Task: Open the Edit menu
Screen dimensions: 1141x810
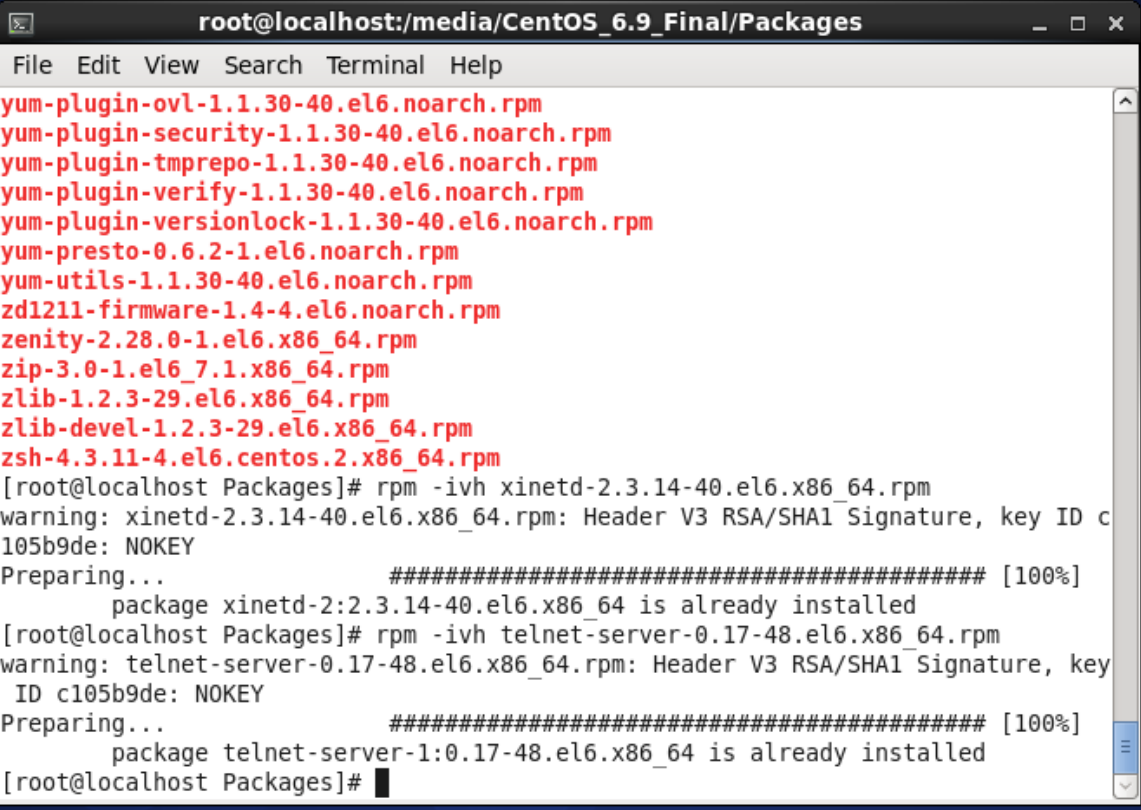Action: (x=98, y=65)
